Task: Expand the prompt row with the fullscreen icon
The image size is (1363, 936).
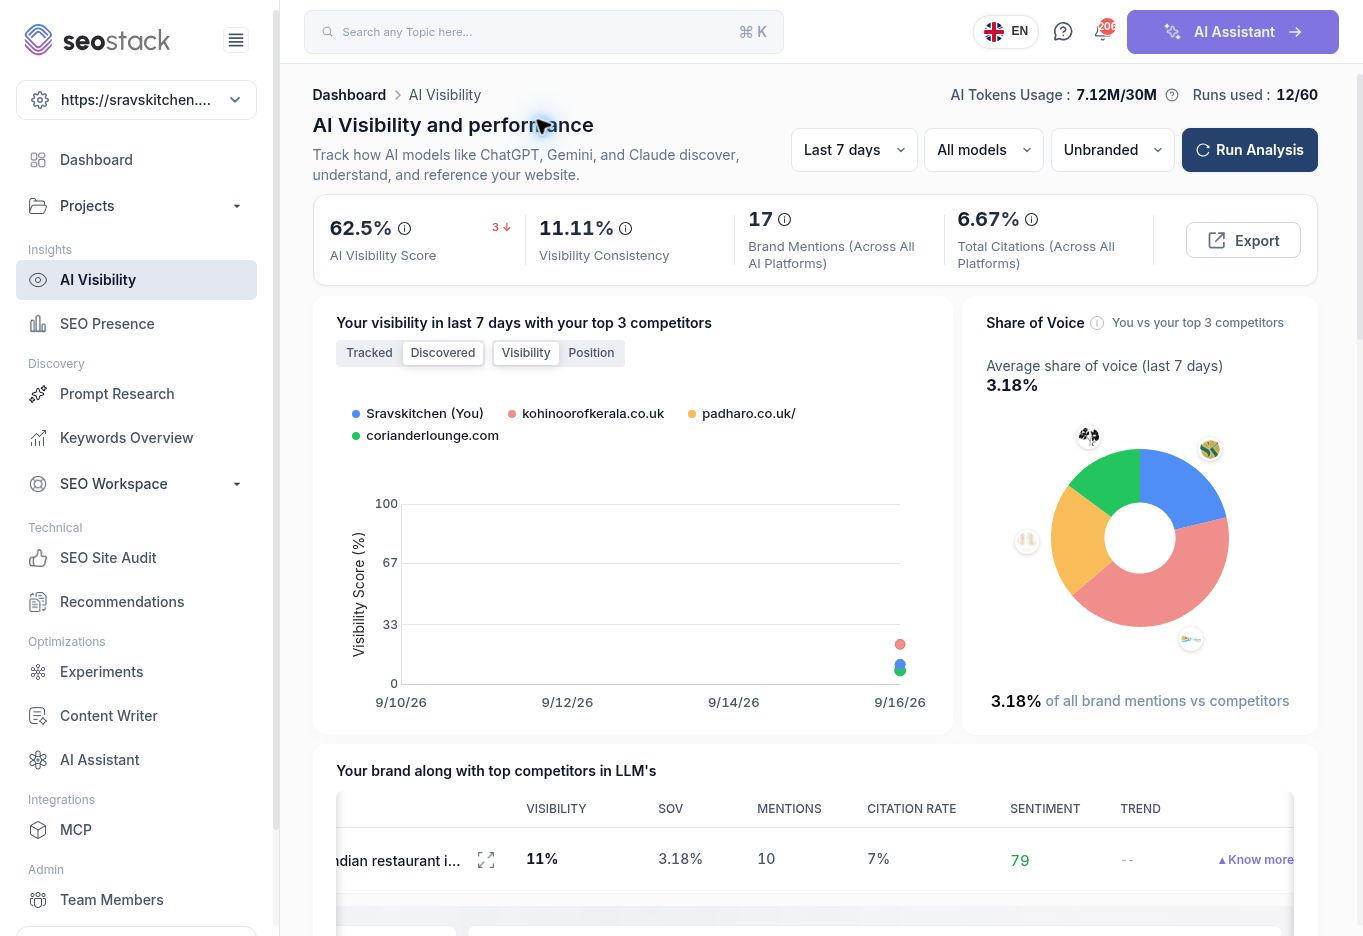Action: pos(486,860)
